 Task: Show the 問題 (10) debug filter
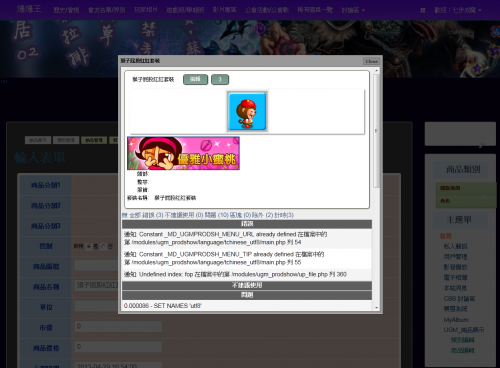[216, 215]
